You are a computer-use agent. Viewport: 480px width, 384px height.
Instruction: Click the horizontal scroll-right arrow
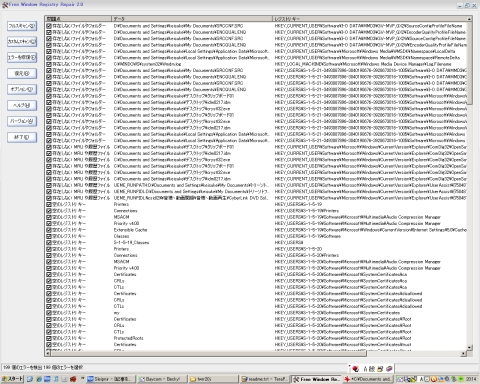coord(464,353)
